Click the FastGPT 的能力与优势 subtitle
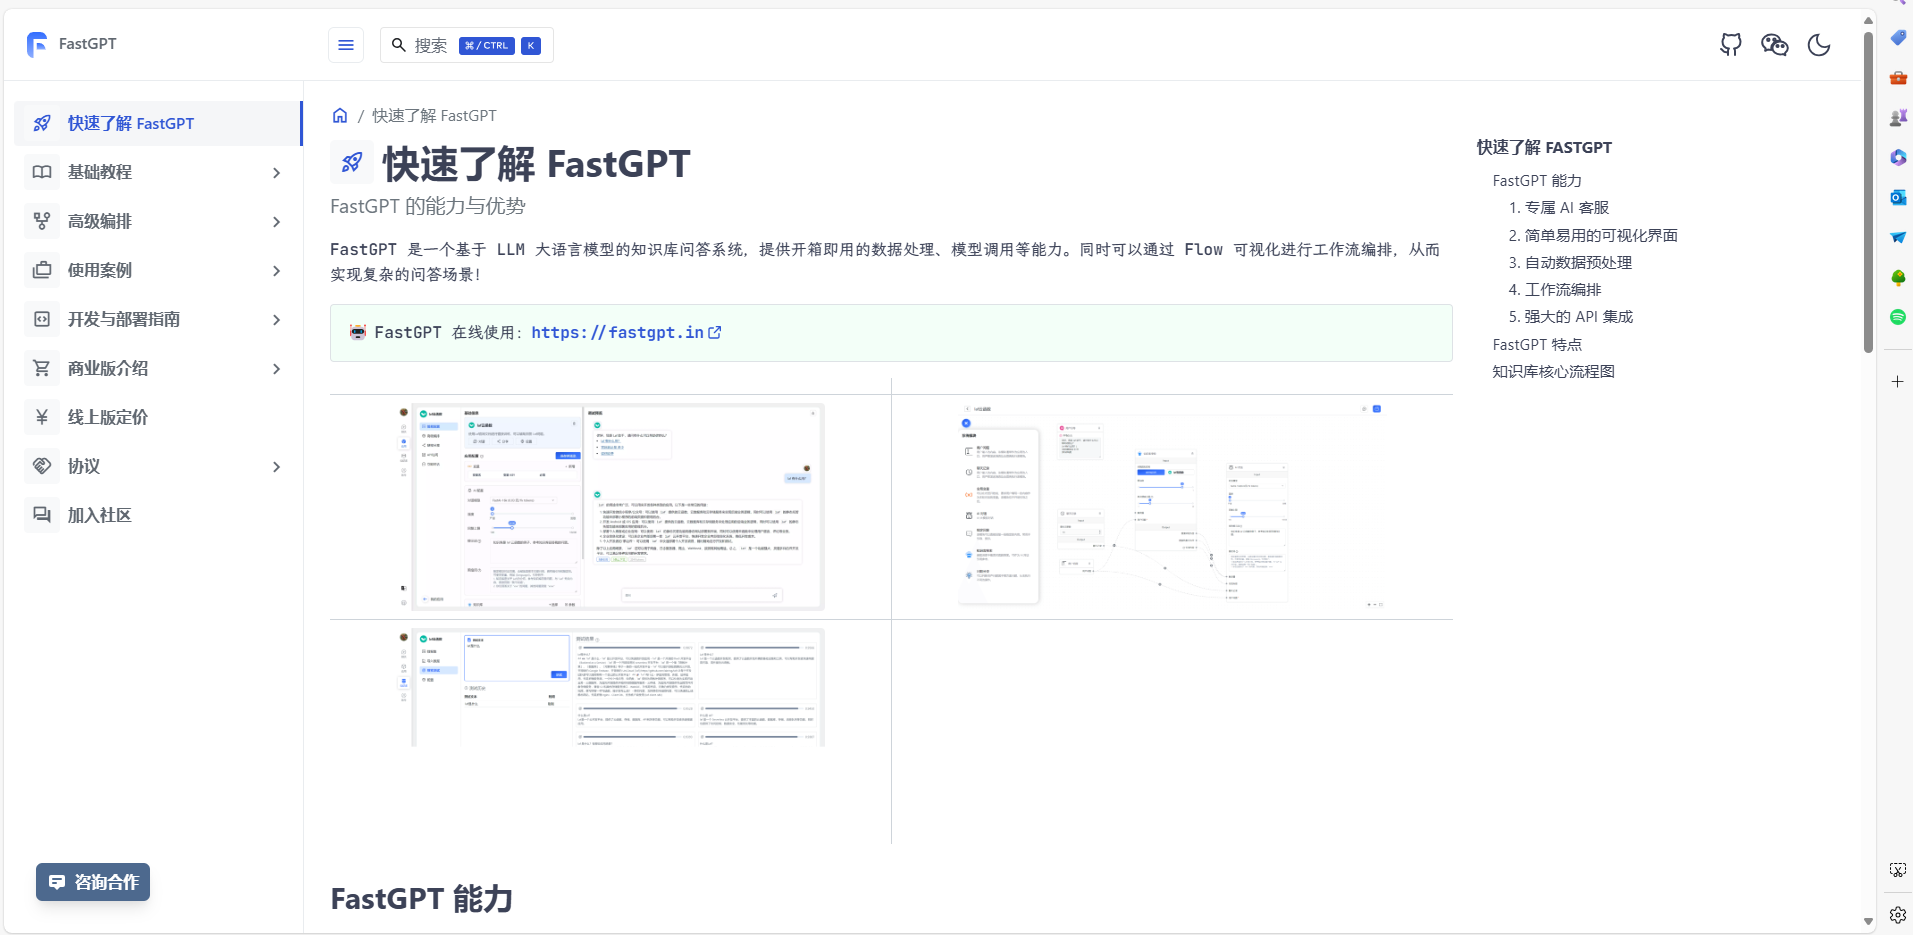 click(x=428, y=207)
